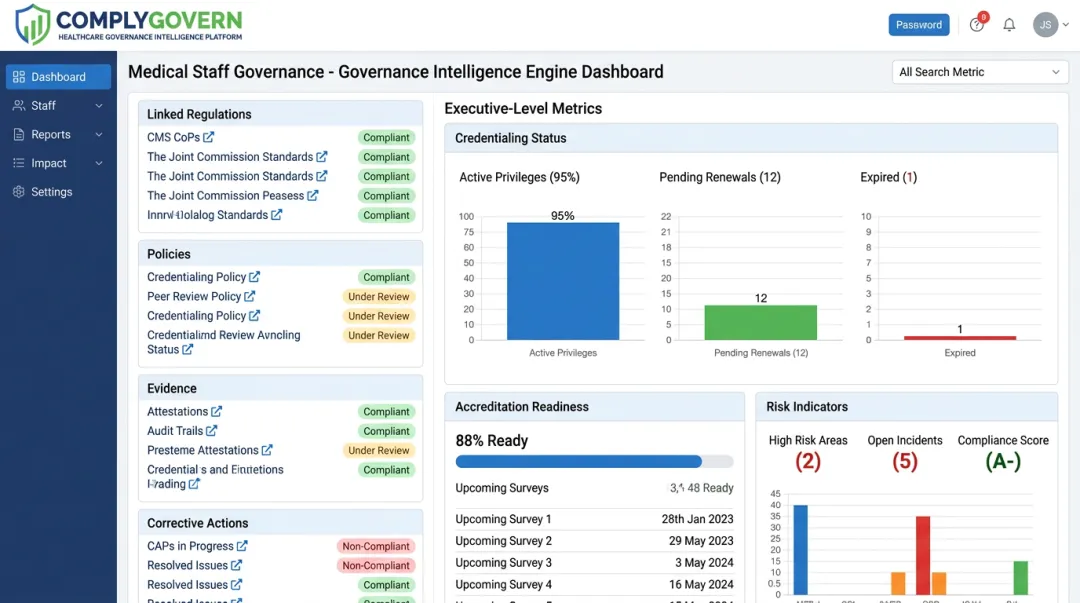Click the Linked Regulations section header
The image size is (1080, 603).
coord(280,114)
